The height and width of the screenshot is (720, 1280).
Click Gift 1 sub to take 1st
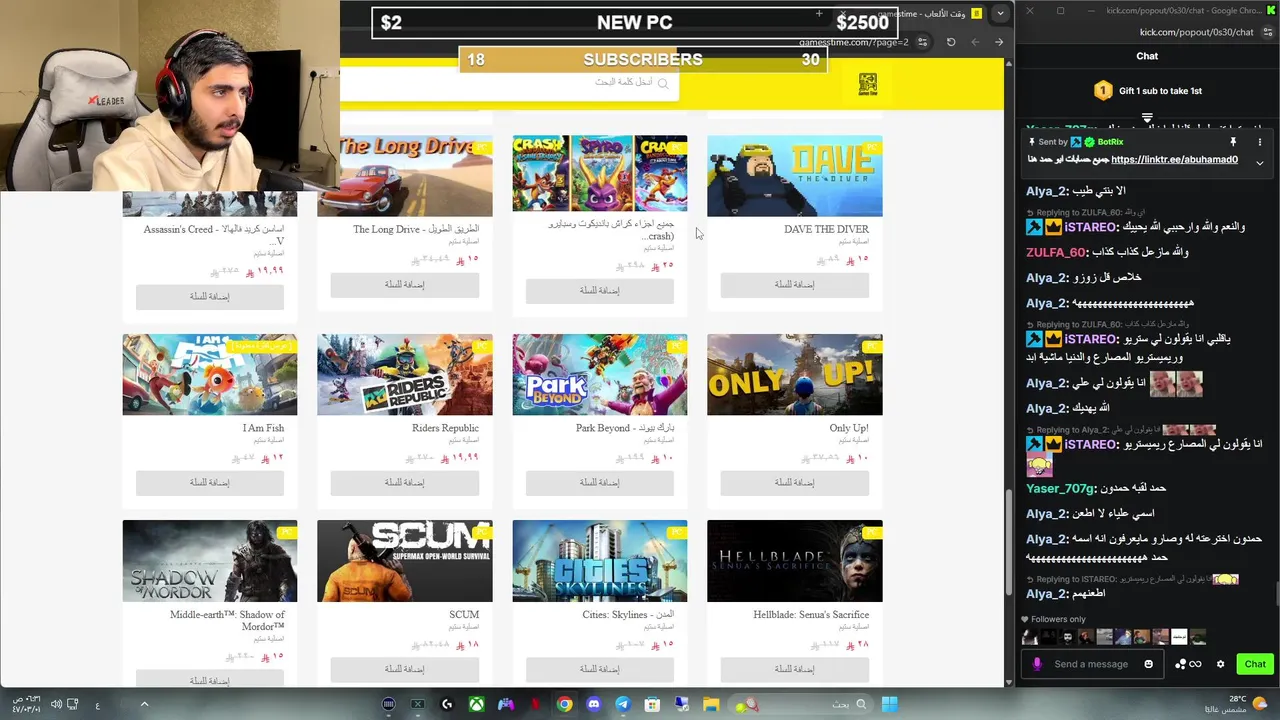[x=1160, y=91]
